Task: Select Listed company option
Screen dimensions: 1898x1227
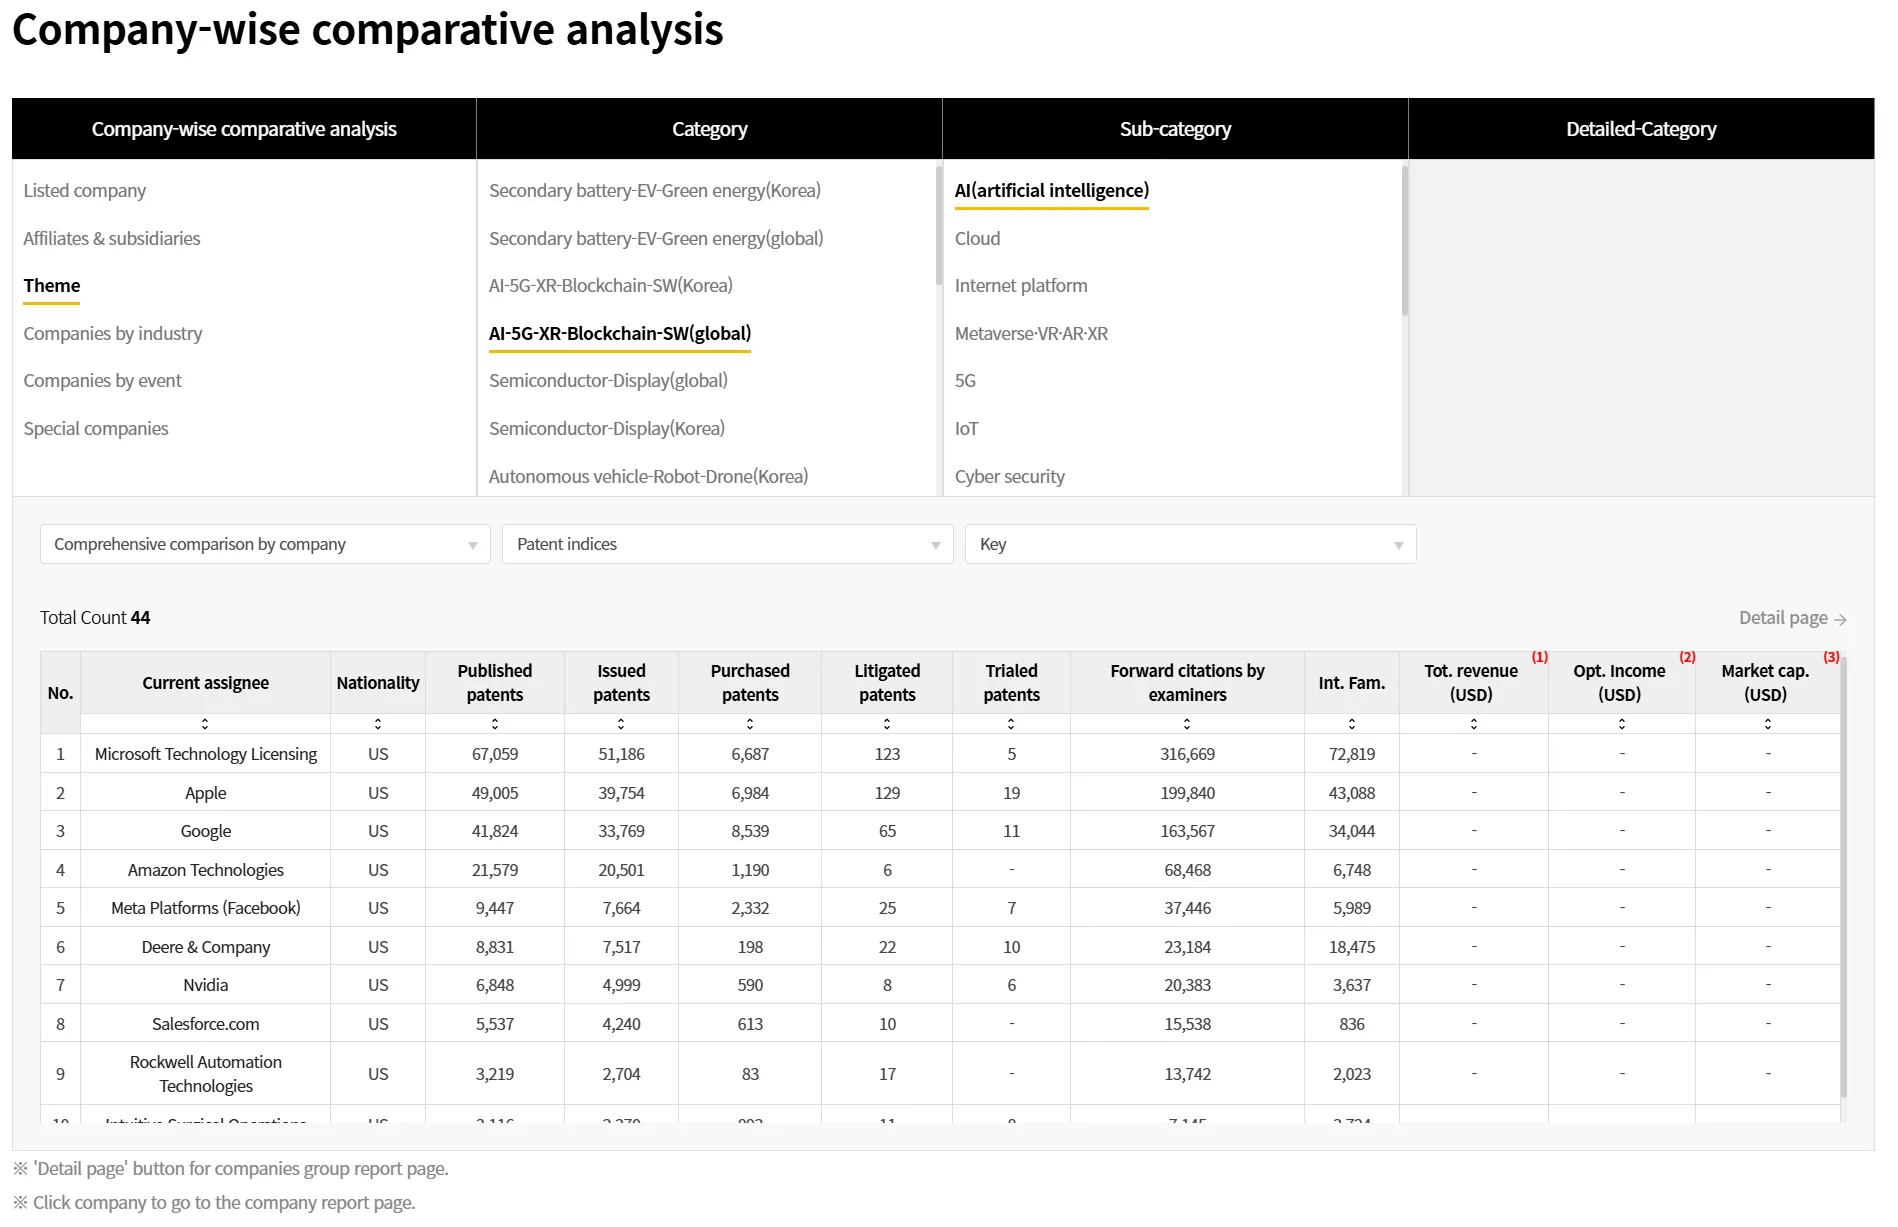Action: pos(85,190)
